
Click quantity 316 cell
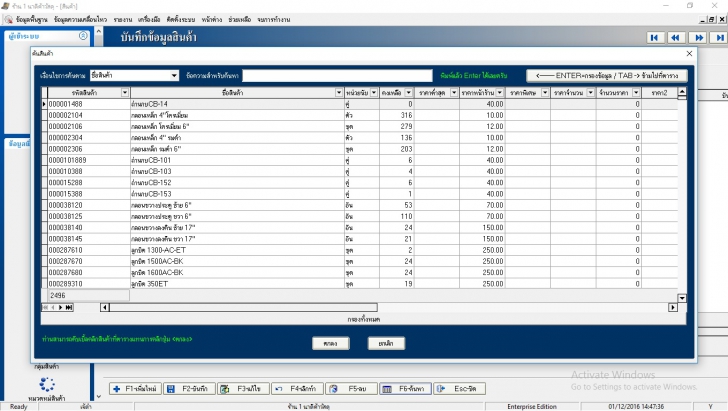pyautogui.click(x=396, y=115)
